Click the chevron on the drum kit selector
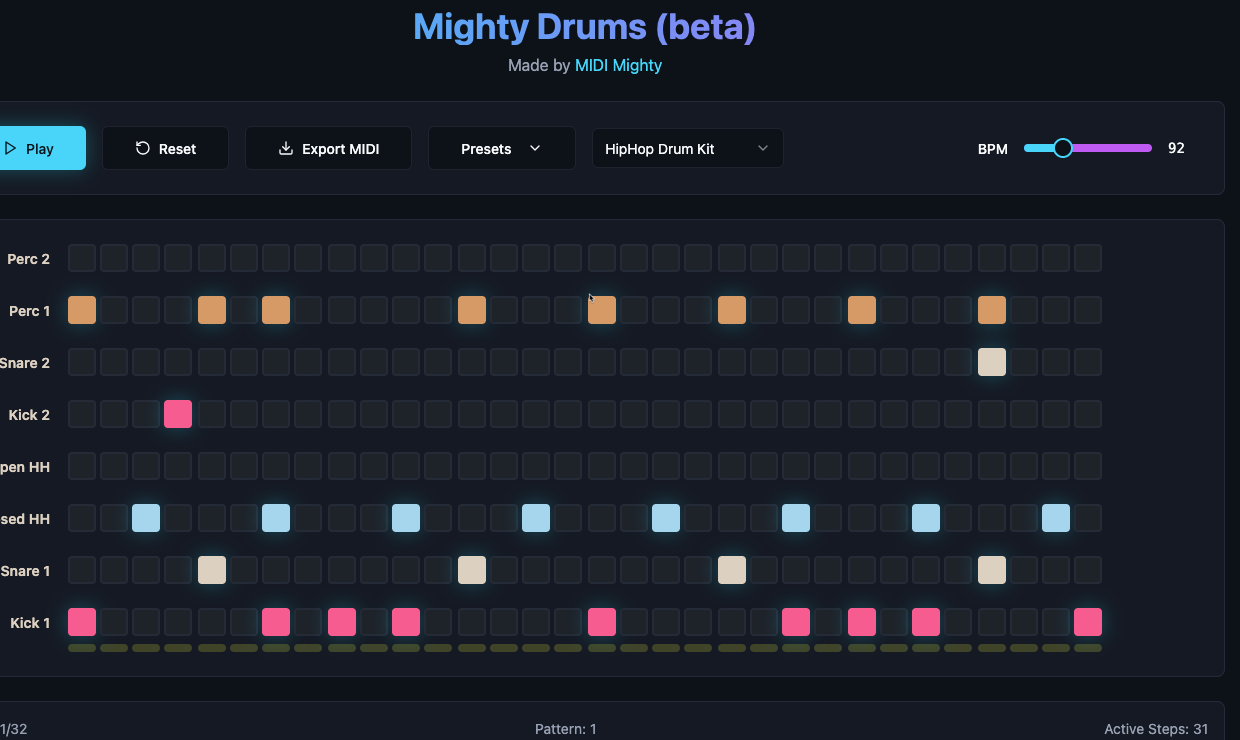1240x740 pixels. pos(763,147)
